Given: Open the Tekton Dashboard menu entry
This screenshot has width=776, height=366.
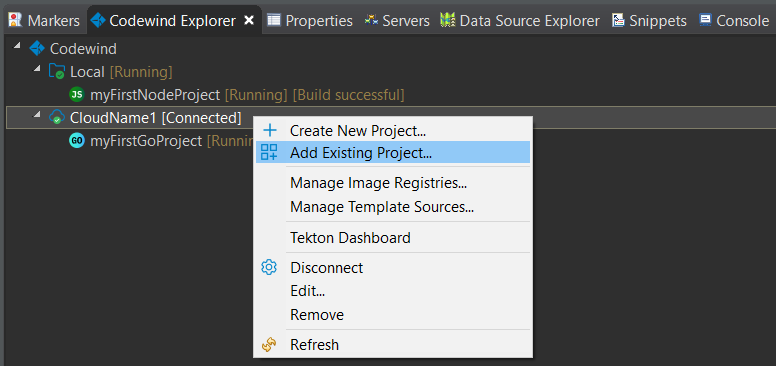Looking at the screenshot, I should [x=393, y=238].
